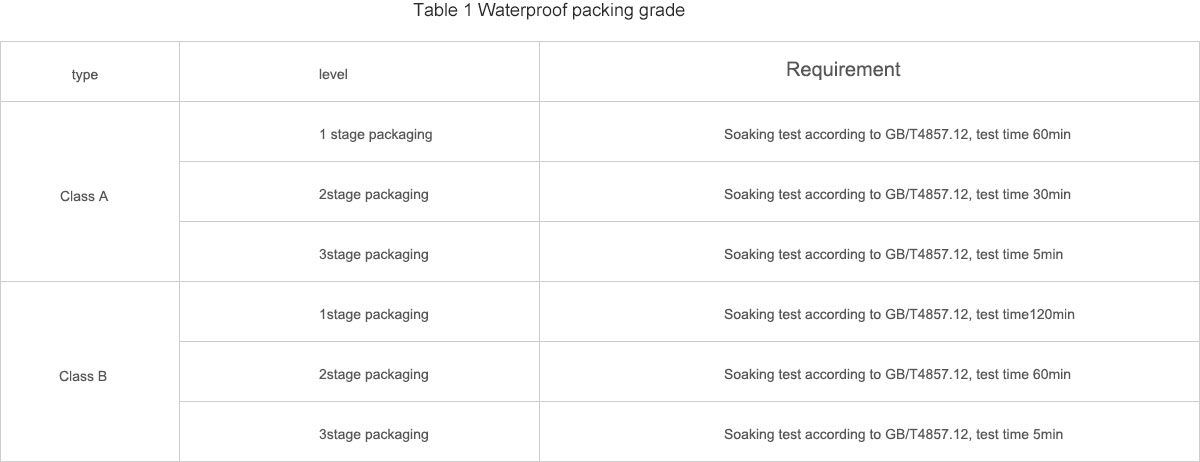Click the requirement with test time 120min
The width and height of the screenshot is (1200, 462).
[x=899, y=315]
